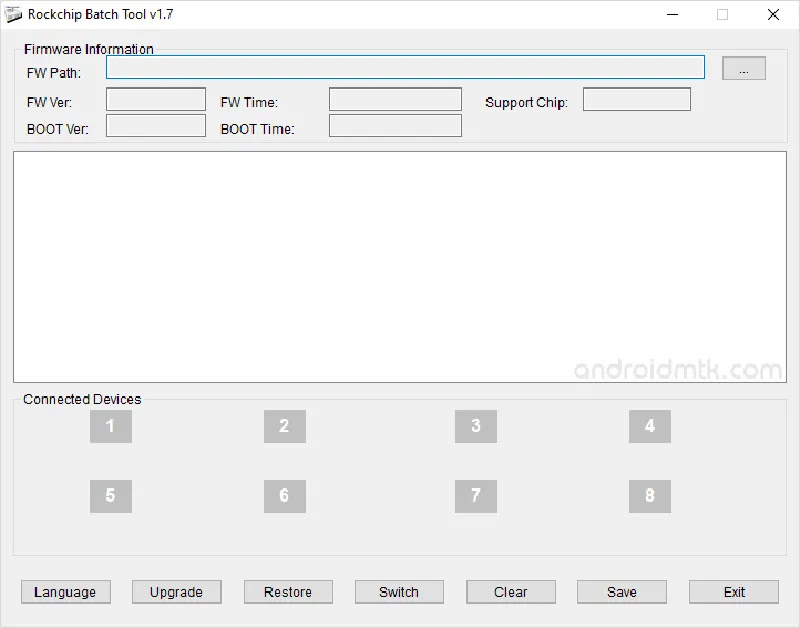The width and height of the screenshot is (800, 628).
Task: Focus the FW Path input field
Action: pos(405,67)
